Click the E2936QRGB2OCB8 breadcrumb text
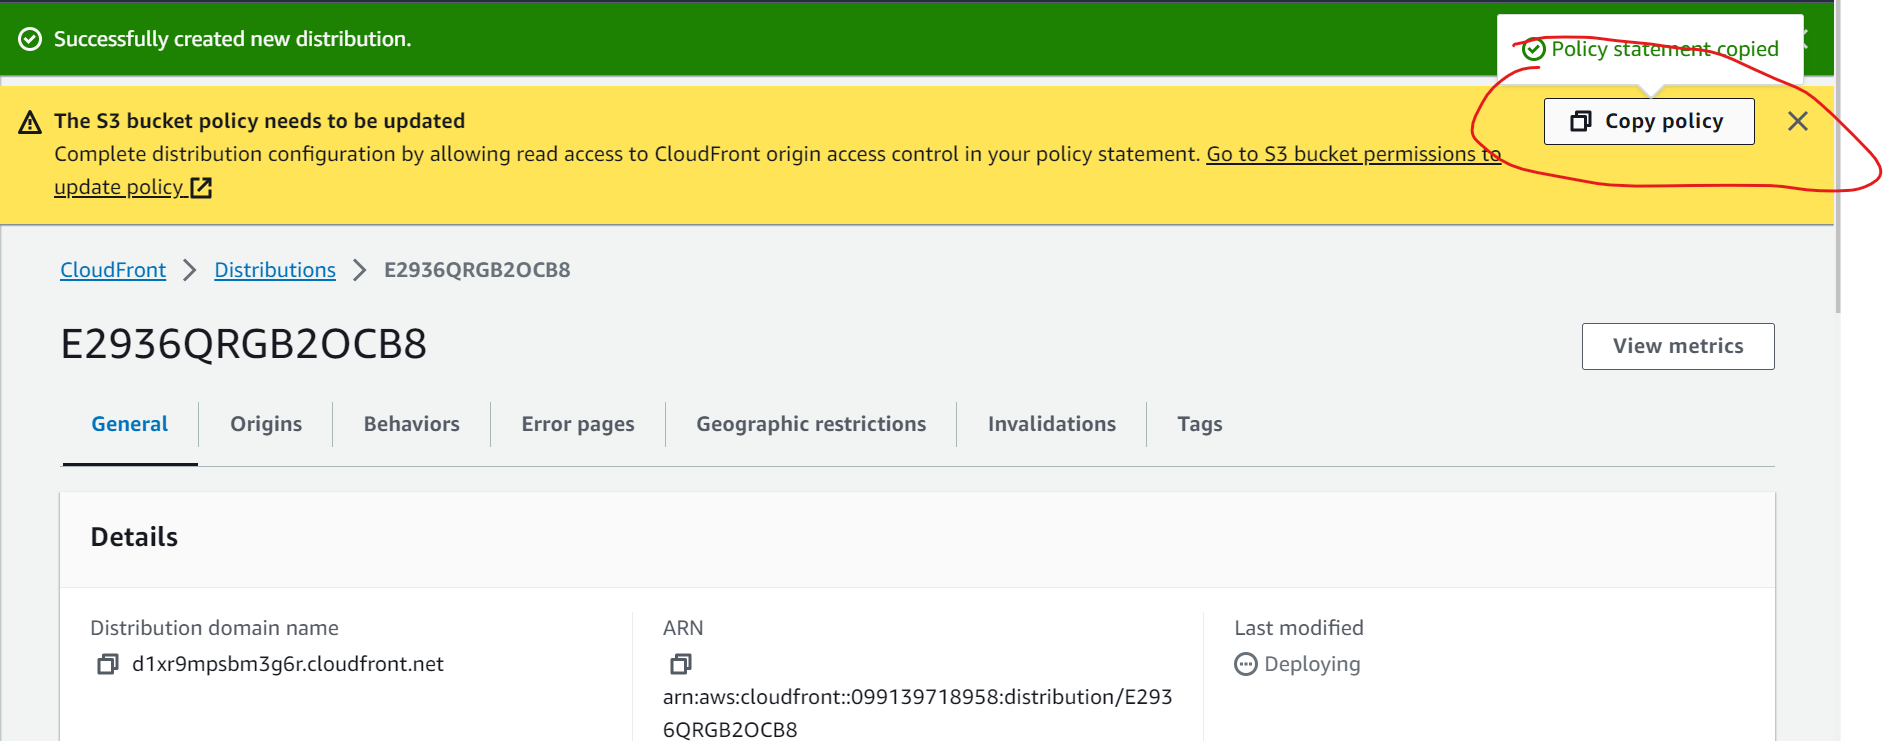Viewport: 1888px width, 741px height. 477,270
